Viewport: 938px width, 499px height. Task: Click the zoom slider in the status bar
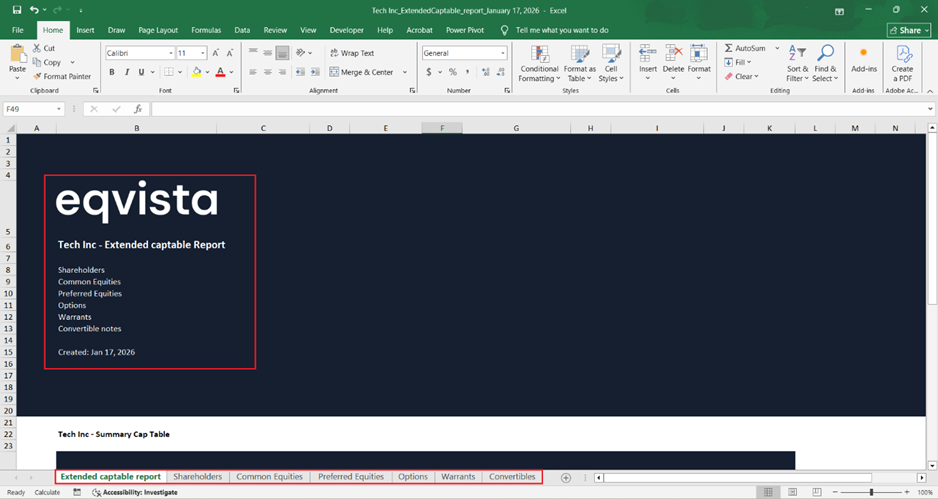(871, 492)
